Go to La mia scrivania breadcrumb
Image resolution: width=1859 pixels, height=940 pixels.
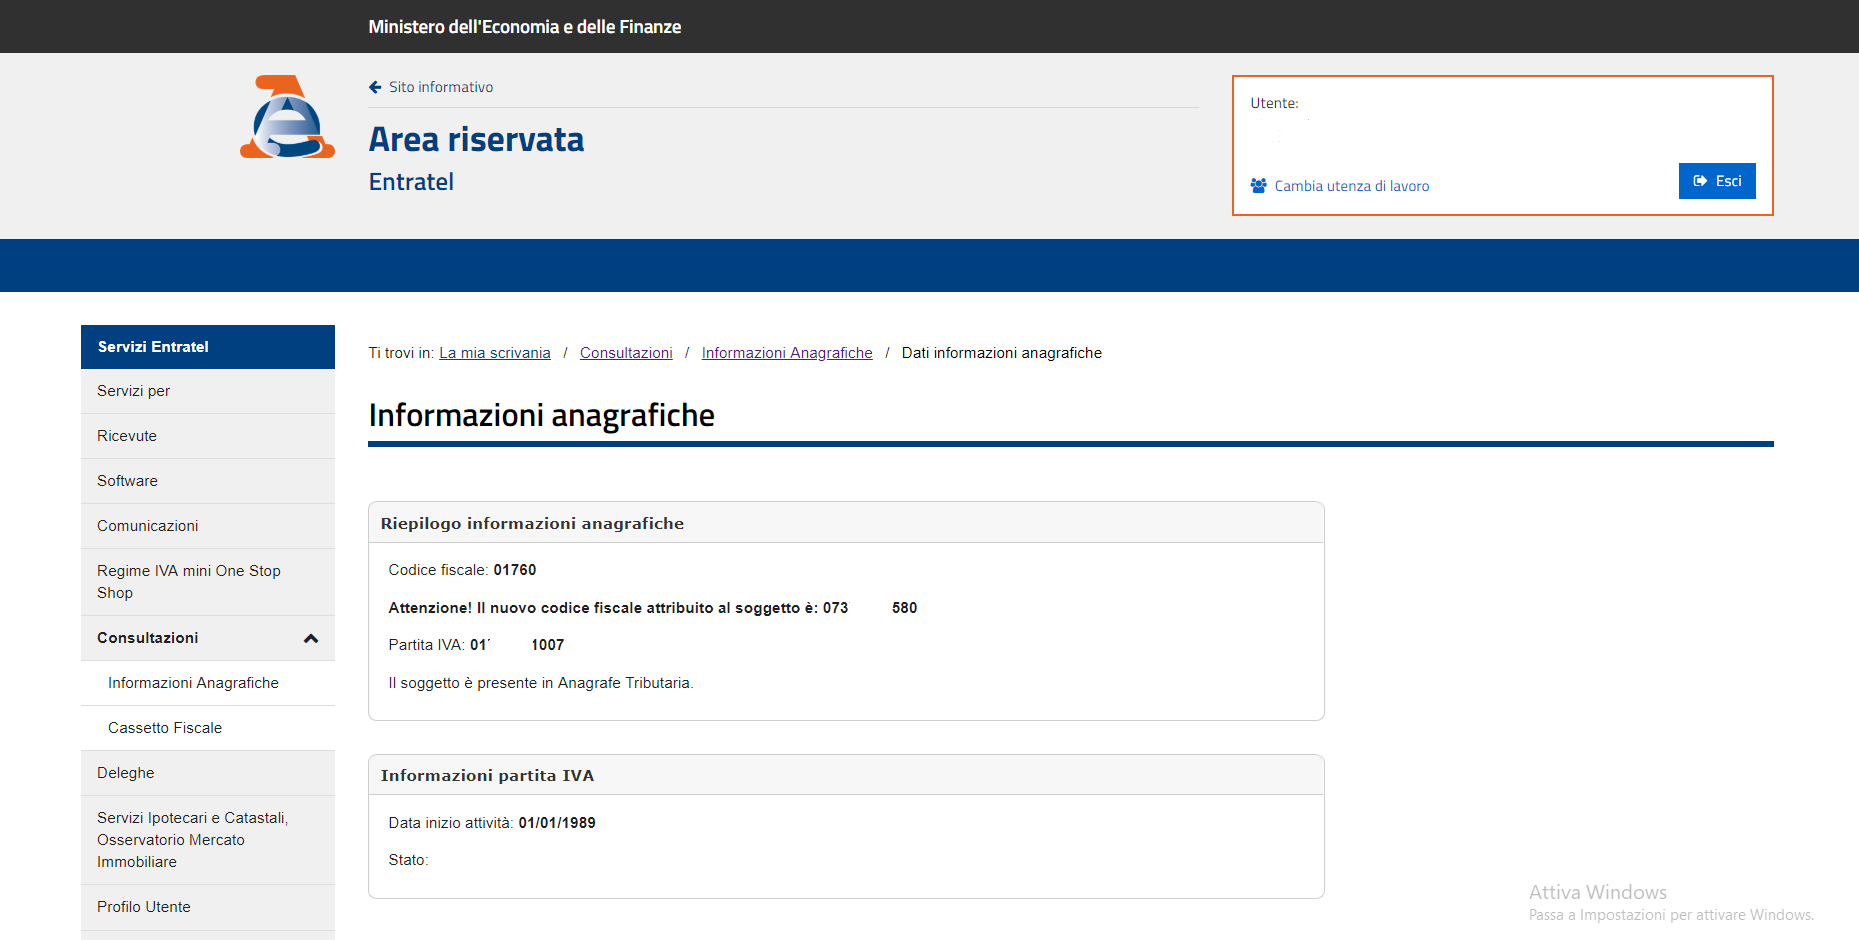[x=495, y=353]
